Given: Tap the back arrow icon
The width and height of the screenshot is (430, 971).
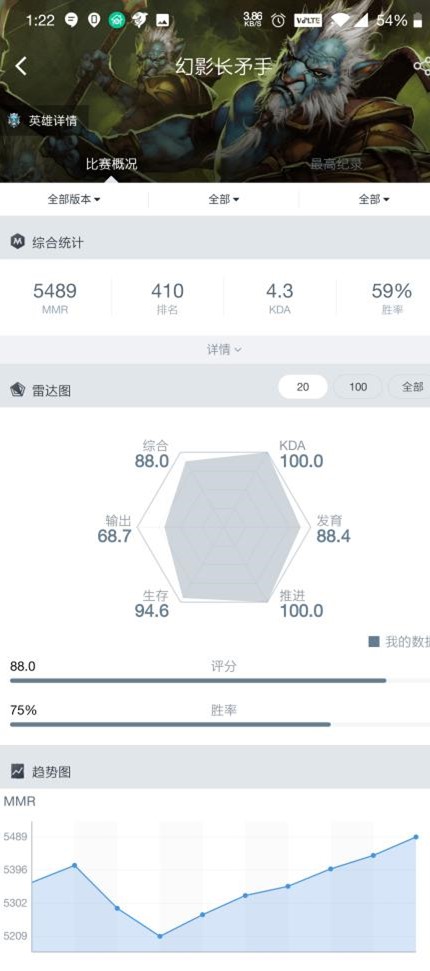Looking at the screenshot, I should click(x=21, y=66).
